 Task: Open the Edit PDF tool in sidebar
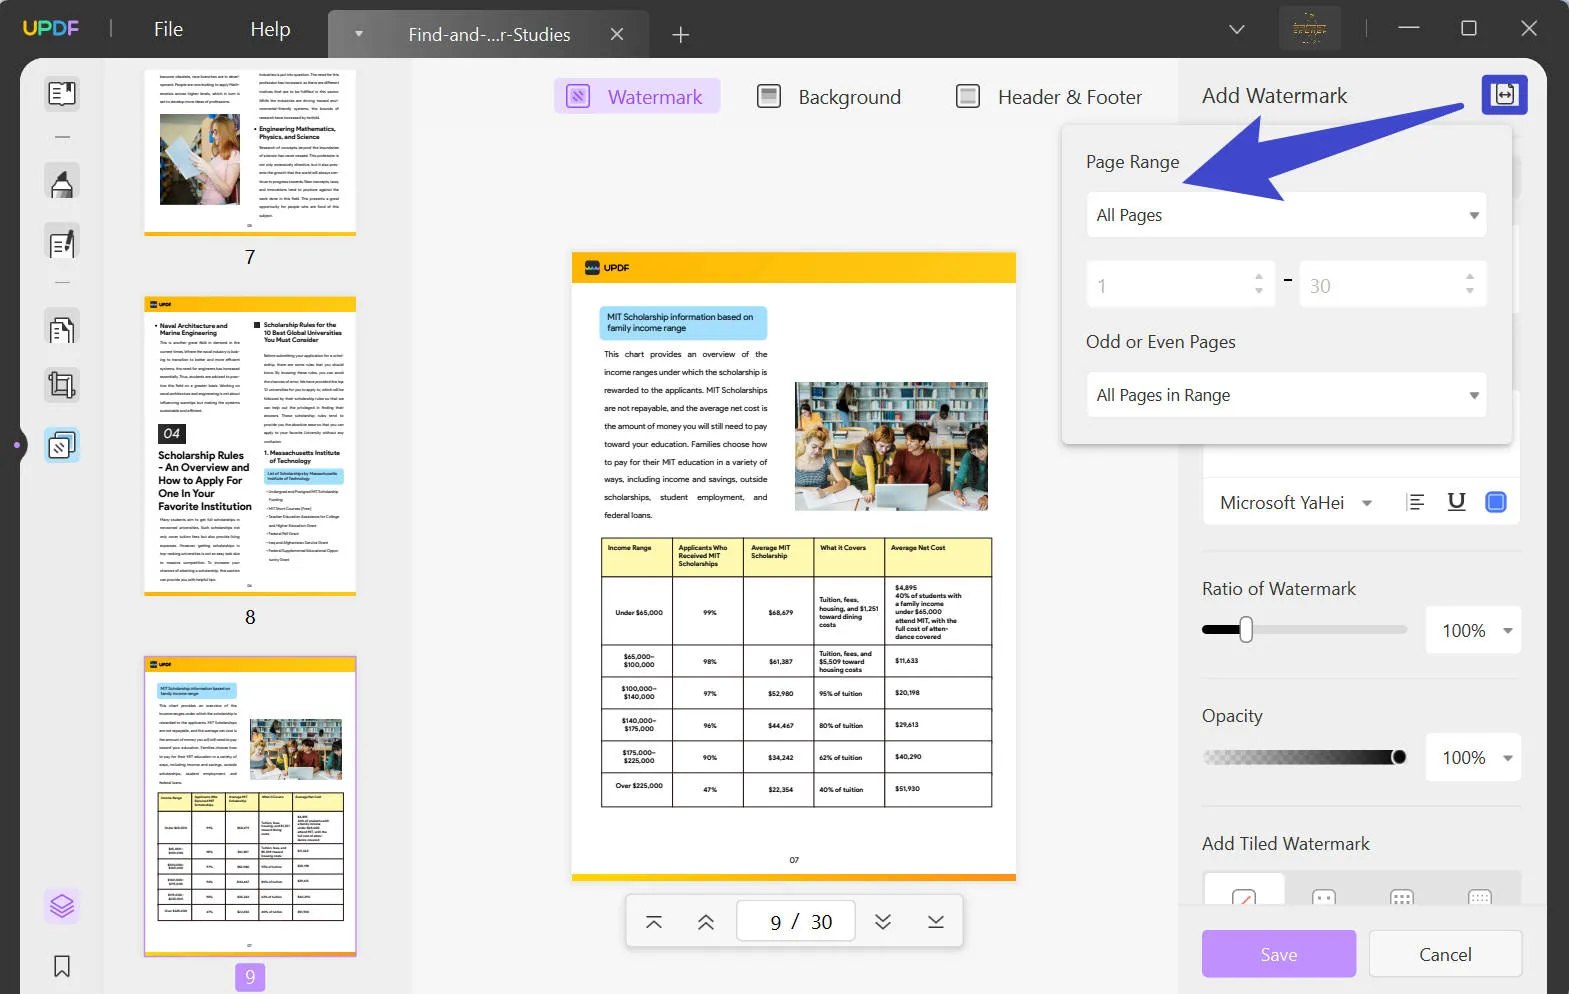click(x=62, y=244)
